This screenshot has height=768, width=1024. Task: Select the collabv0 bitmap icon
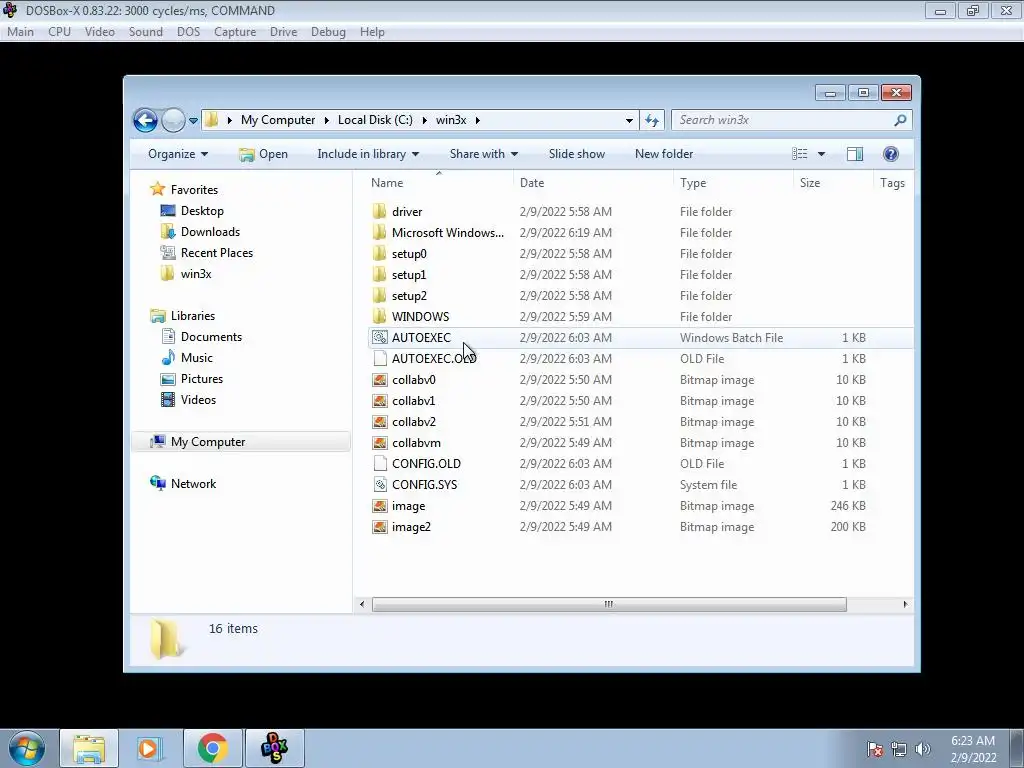pyautogui.click(x=379, y=379)
